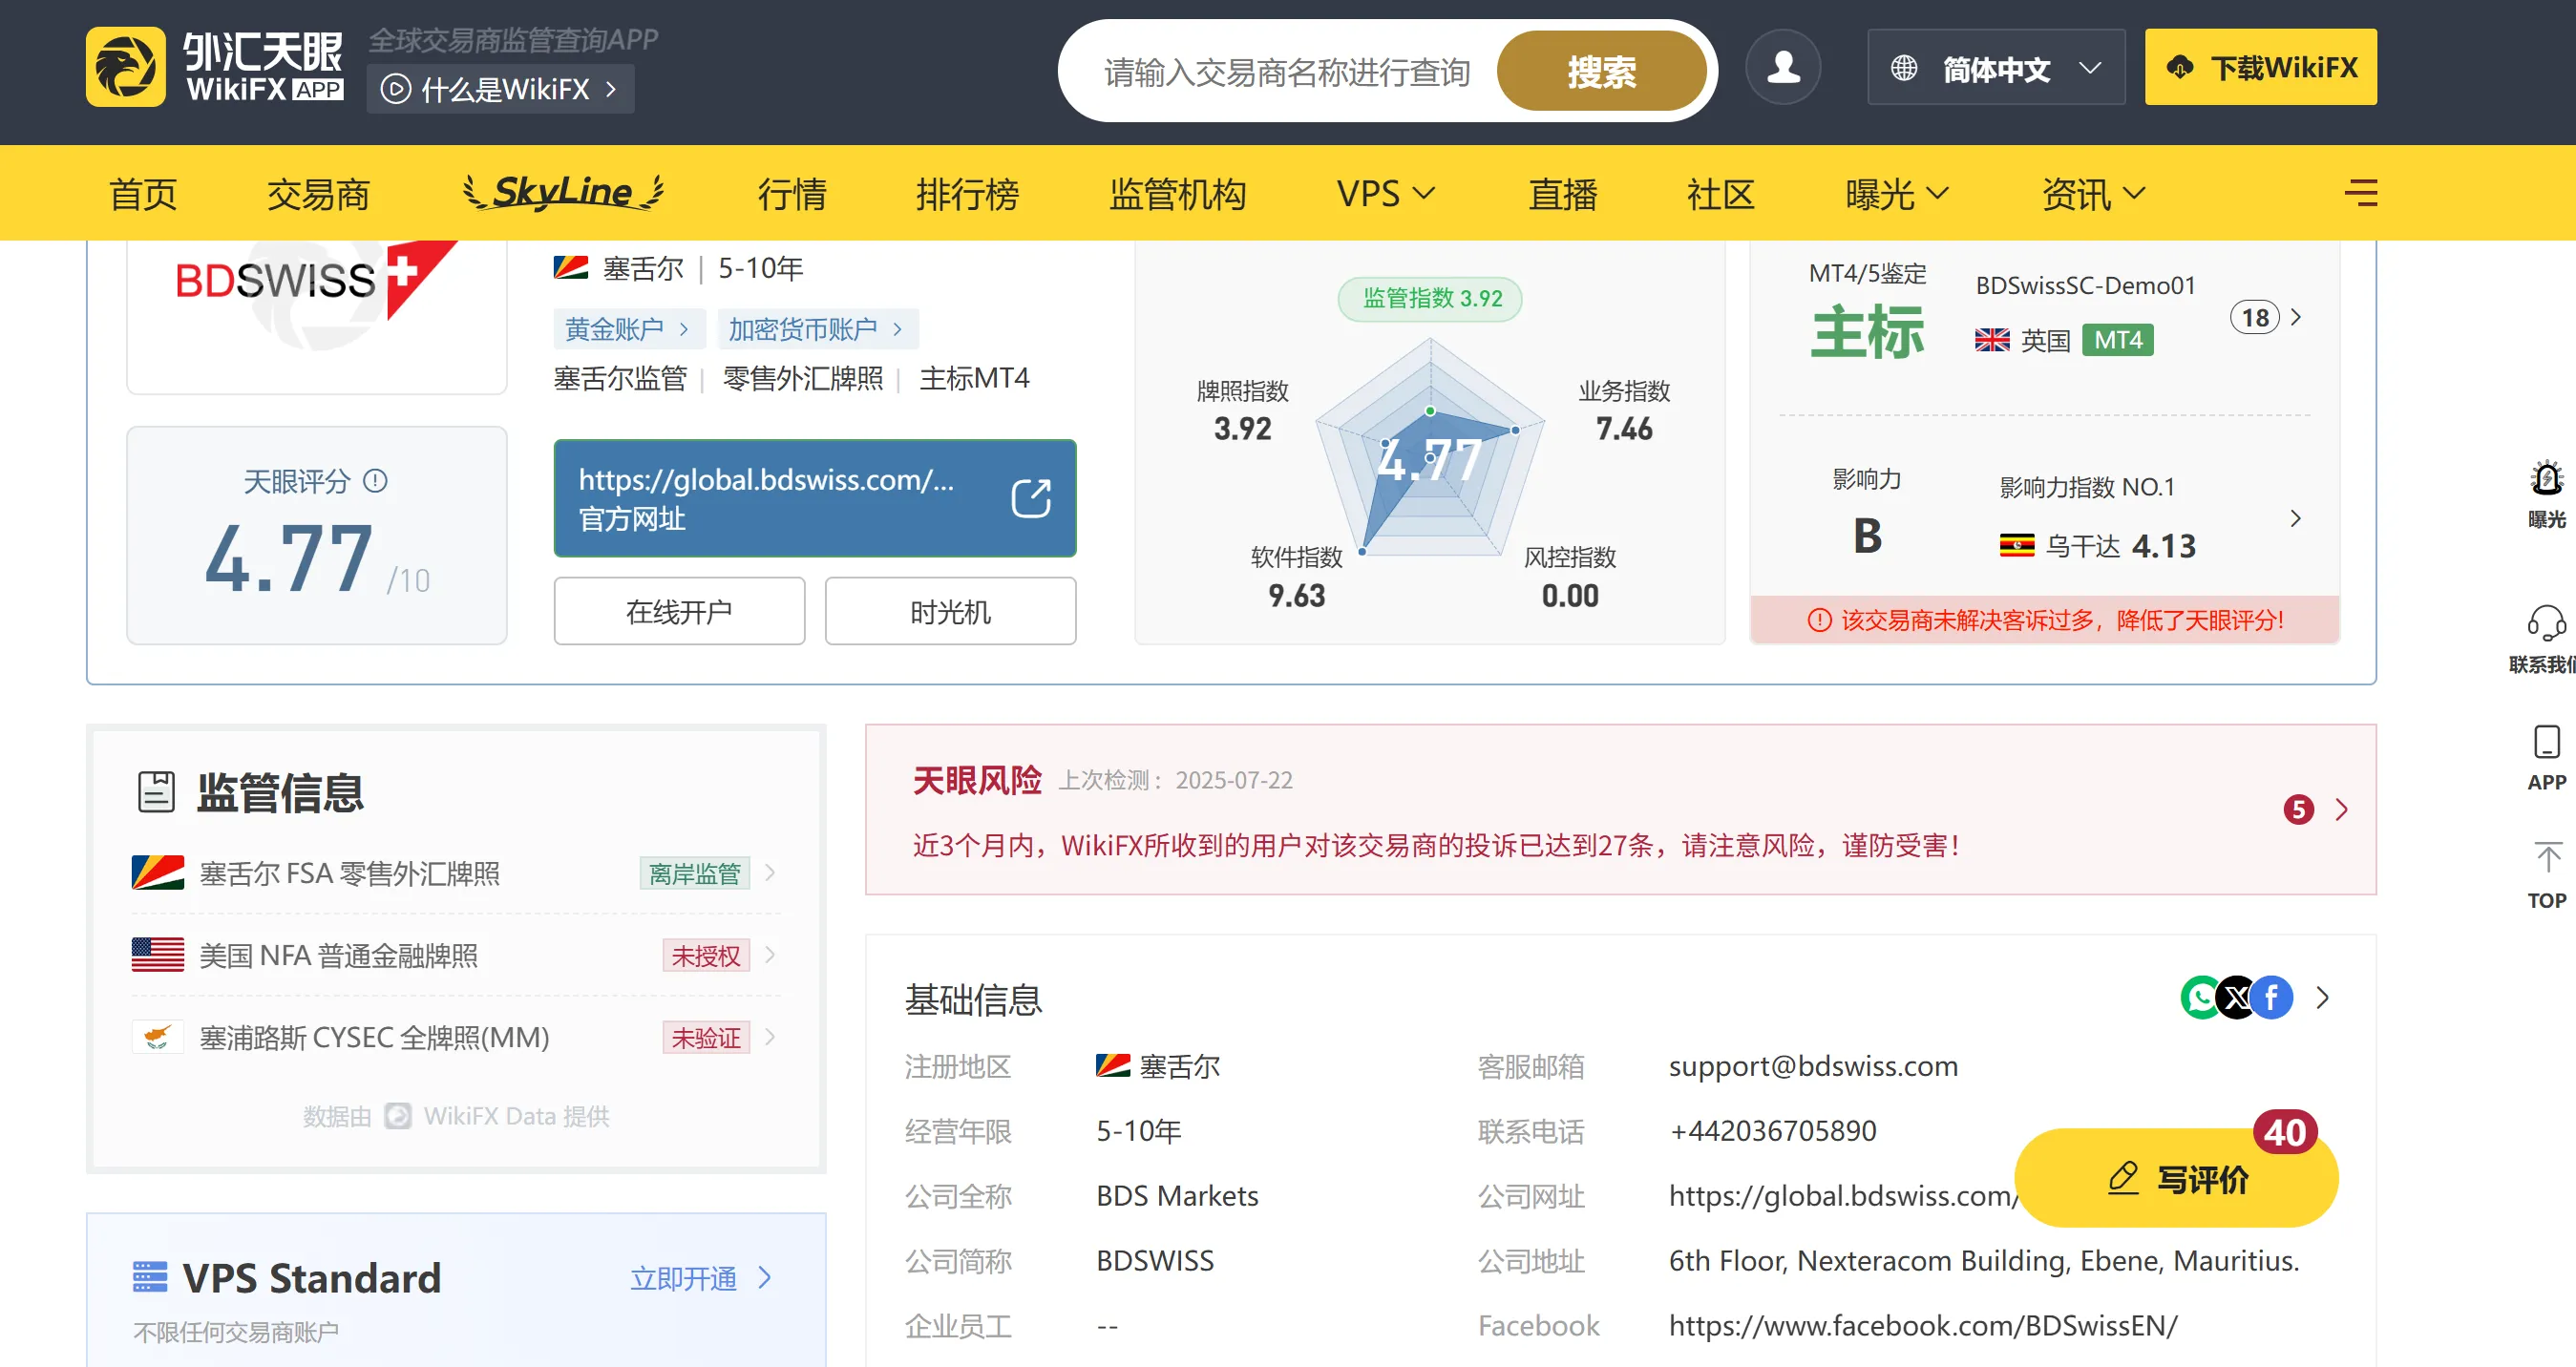Click the 下载WikiFX download button

click(2260, 67)
